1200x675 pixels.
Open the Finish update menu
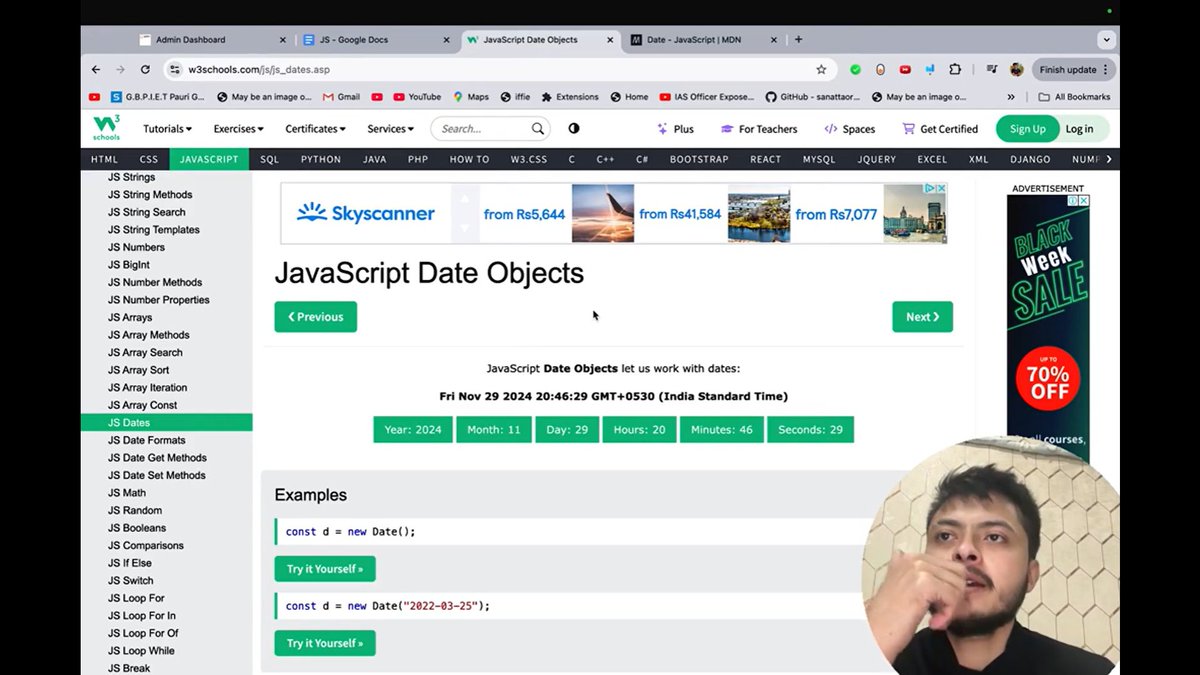click(1073, 70)
